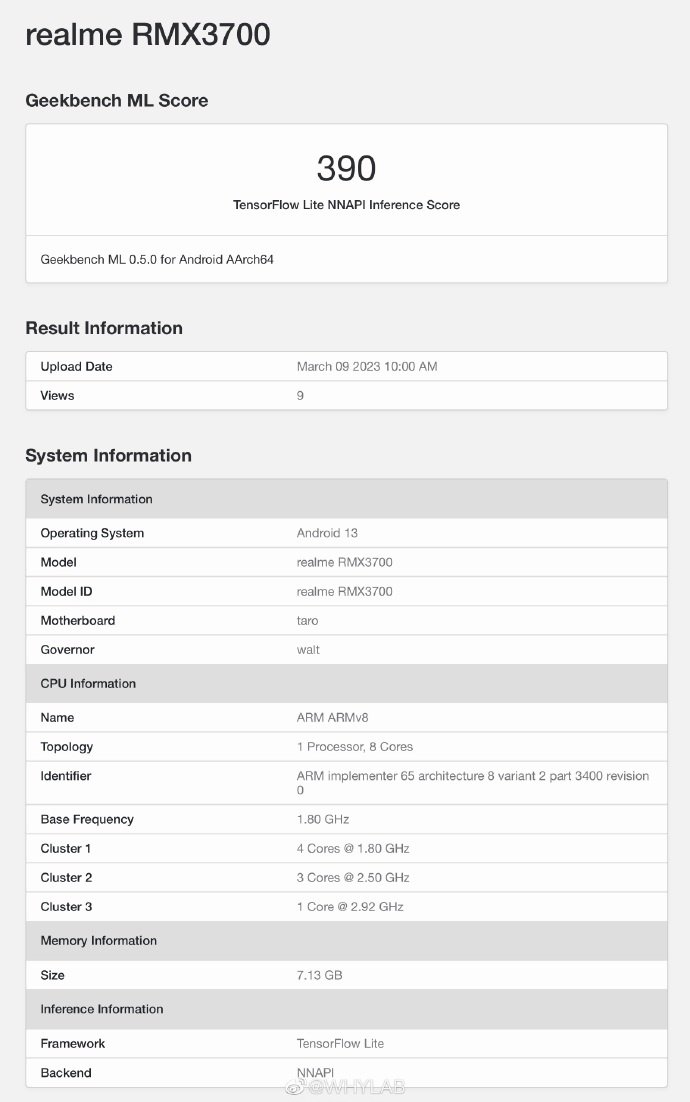This screenshot has width=690, height=1102.
Task: Select the 7.13 GB memory size value
Action: coord(319,975)
